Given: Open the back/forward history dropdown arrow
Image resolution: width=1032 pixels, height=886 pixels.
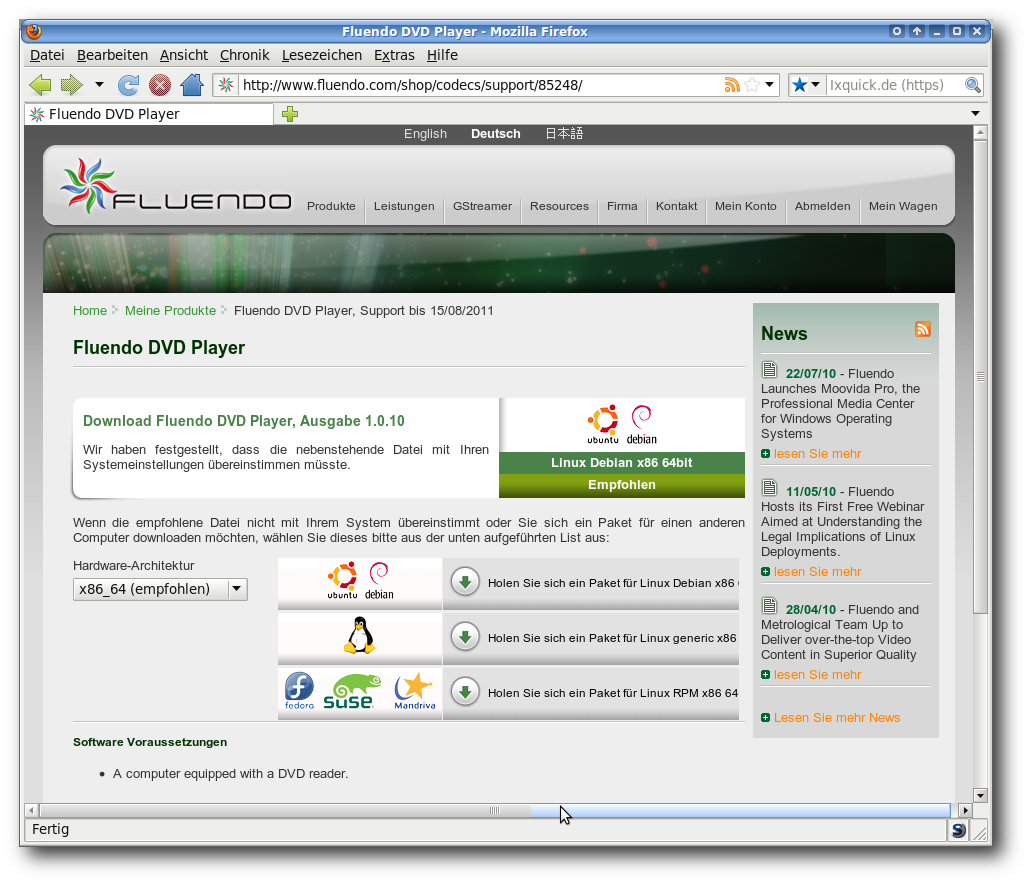Looking at the screenshot, I should [99, 85].
